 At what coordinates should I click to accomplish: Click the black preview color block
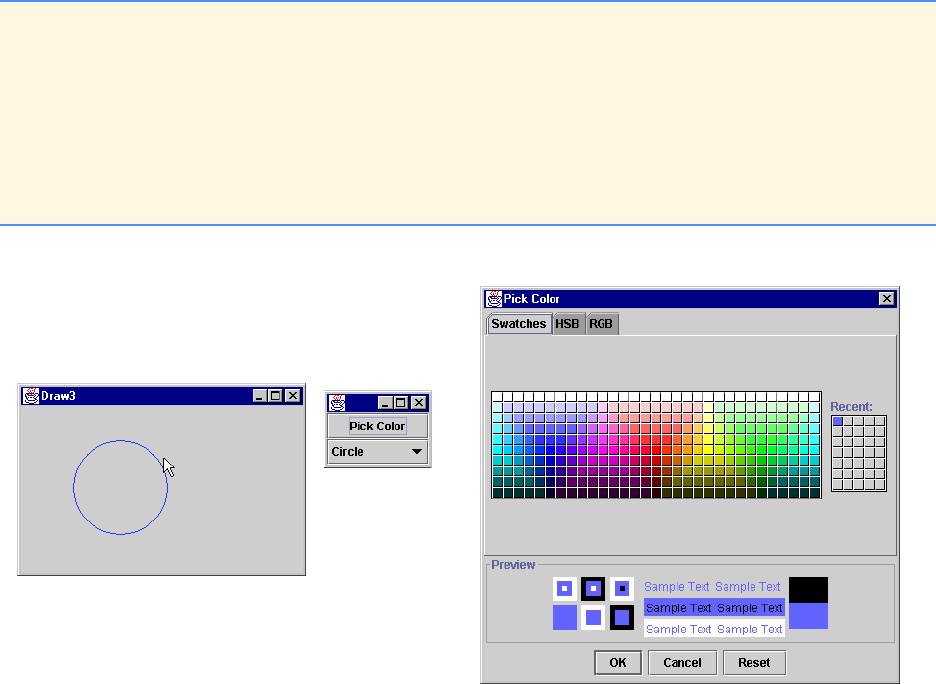click(x=808, y=590)
